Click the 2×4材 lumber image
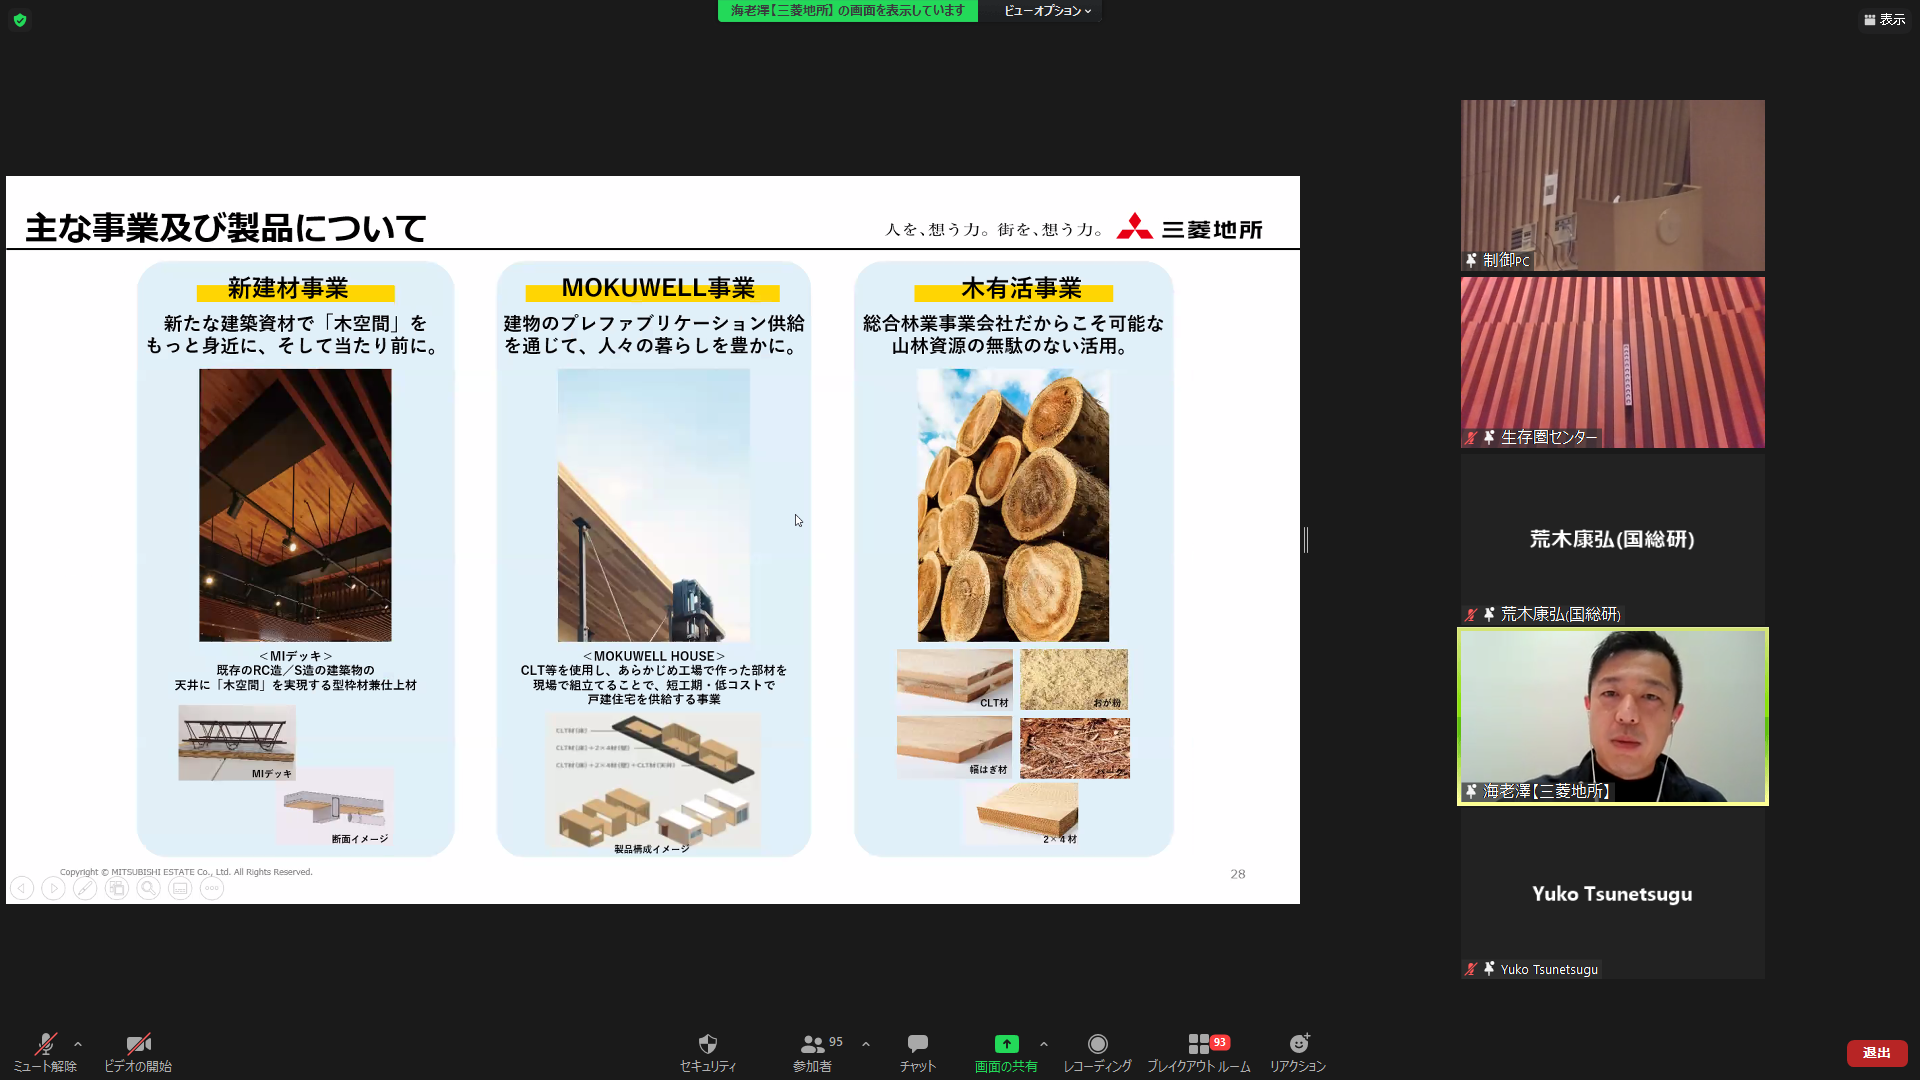Screen dimensions: 1920x1080 point(1021,813)
